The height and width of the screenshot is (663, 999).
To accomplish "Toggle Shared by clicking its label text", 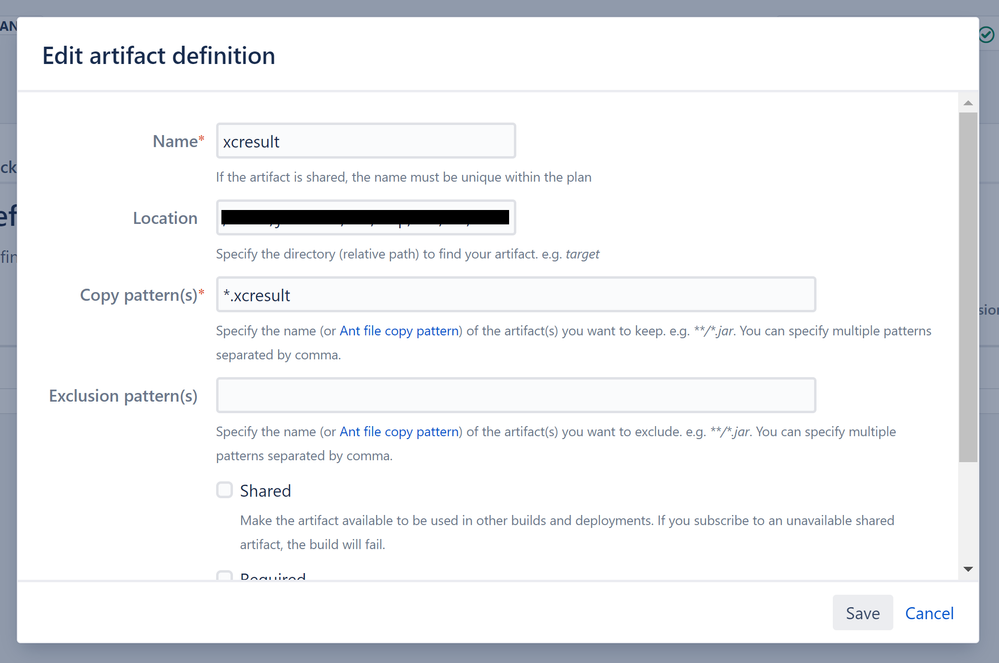I will click(265, 490).
